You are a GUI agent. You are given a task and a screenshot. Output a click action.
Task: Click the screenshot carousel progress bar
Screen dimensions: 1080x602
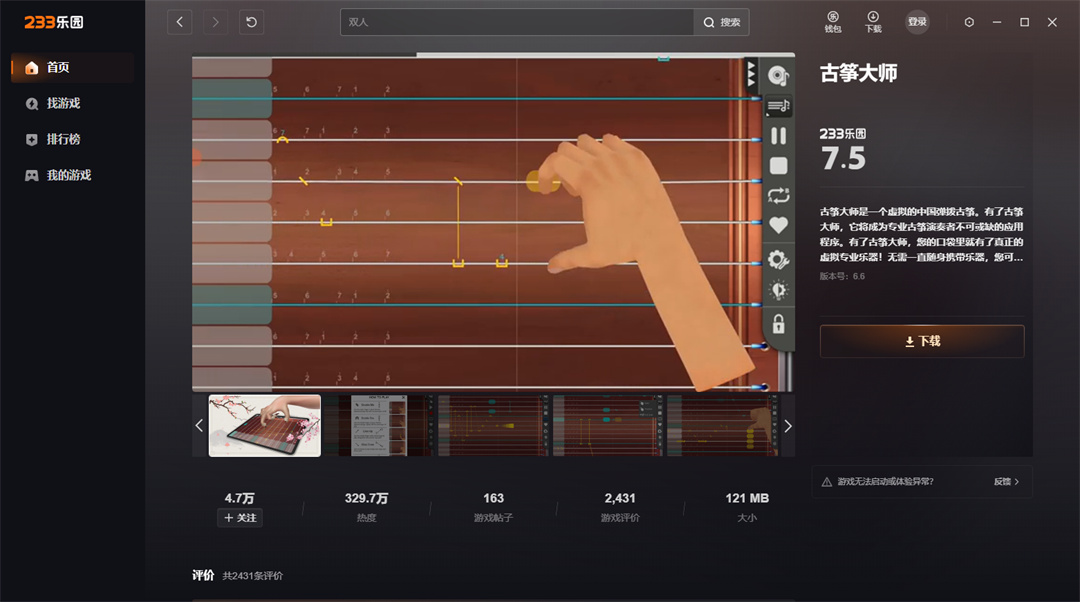click(493, 54)
